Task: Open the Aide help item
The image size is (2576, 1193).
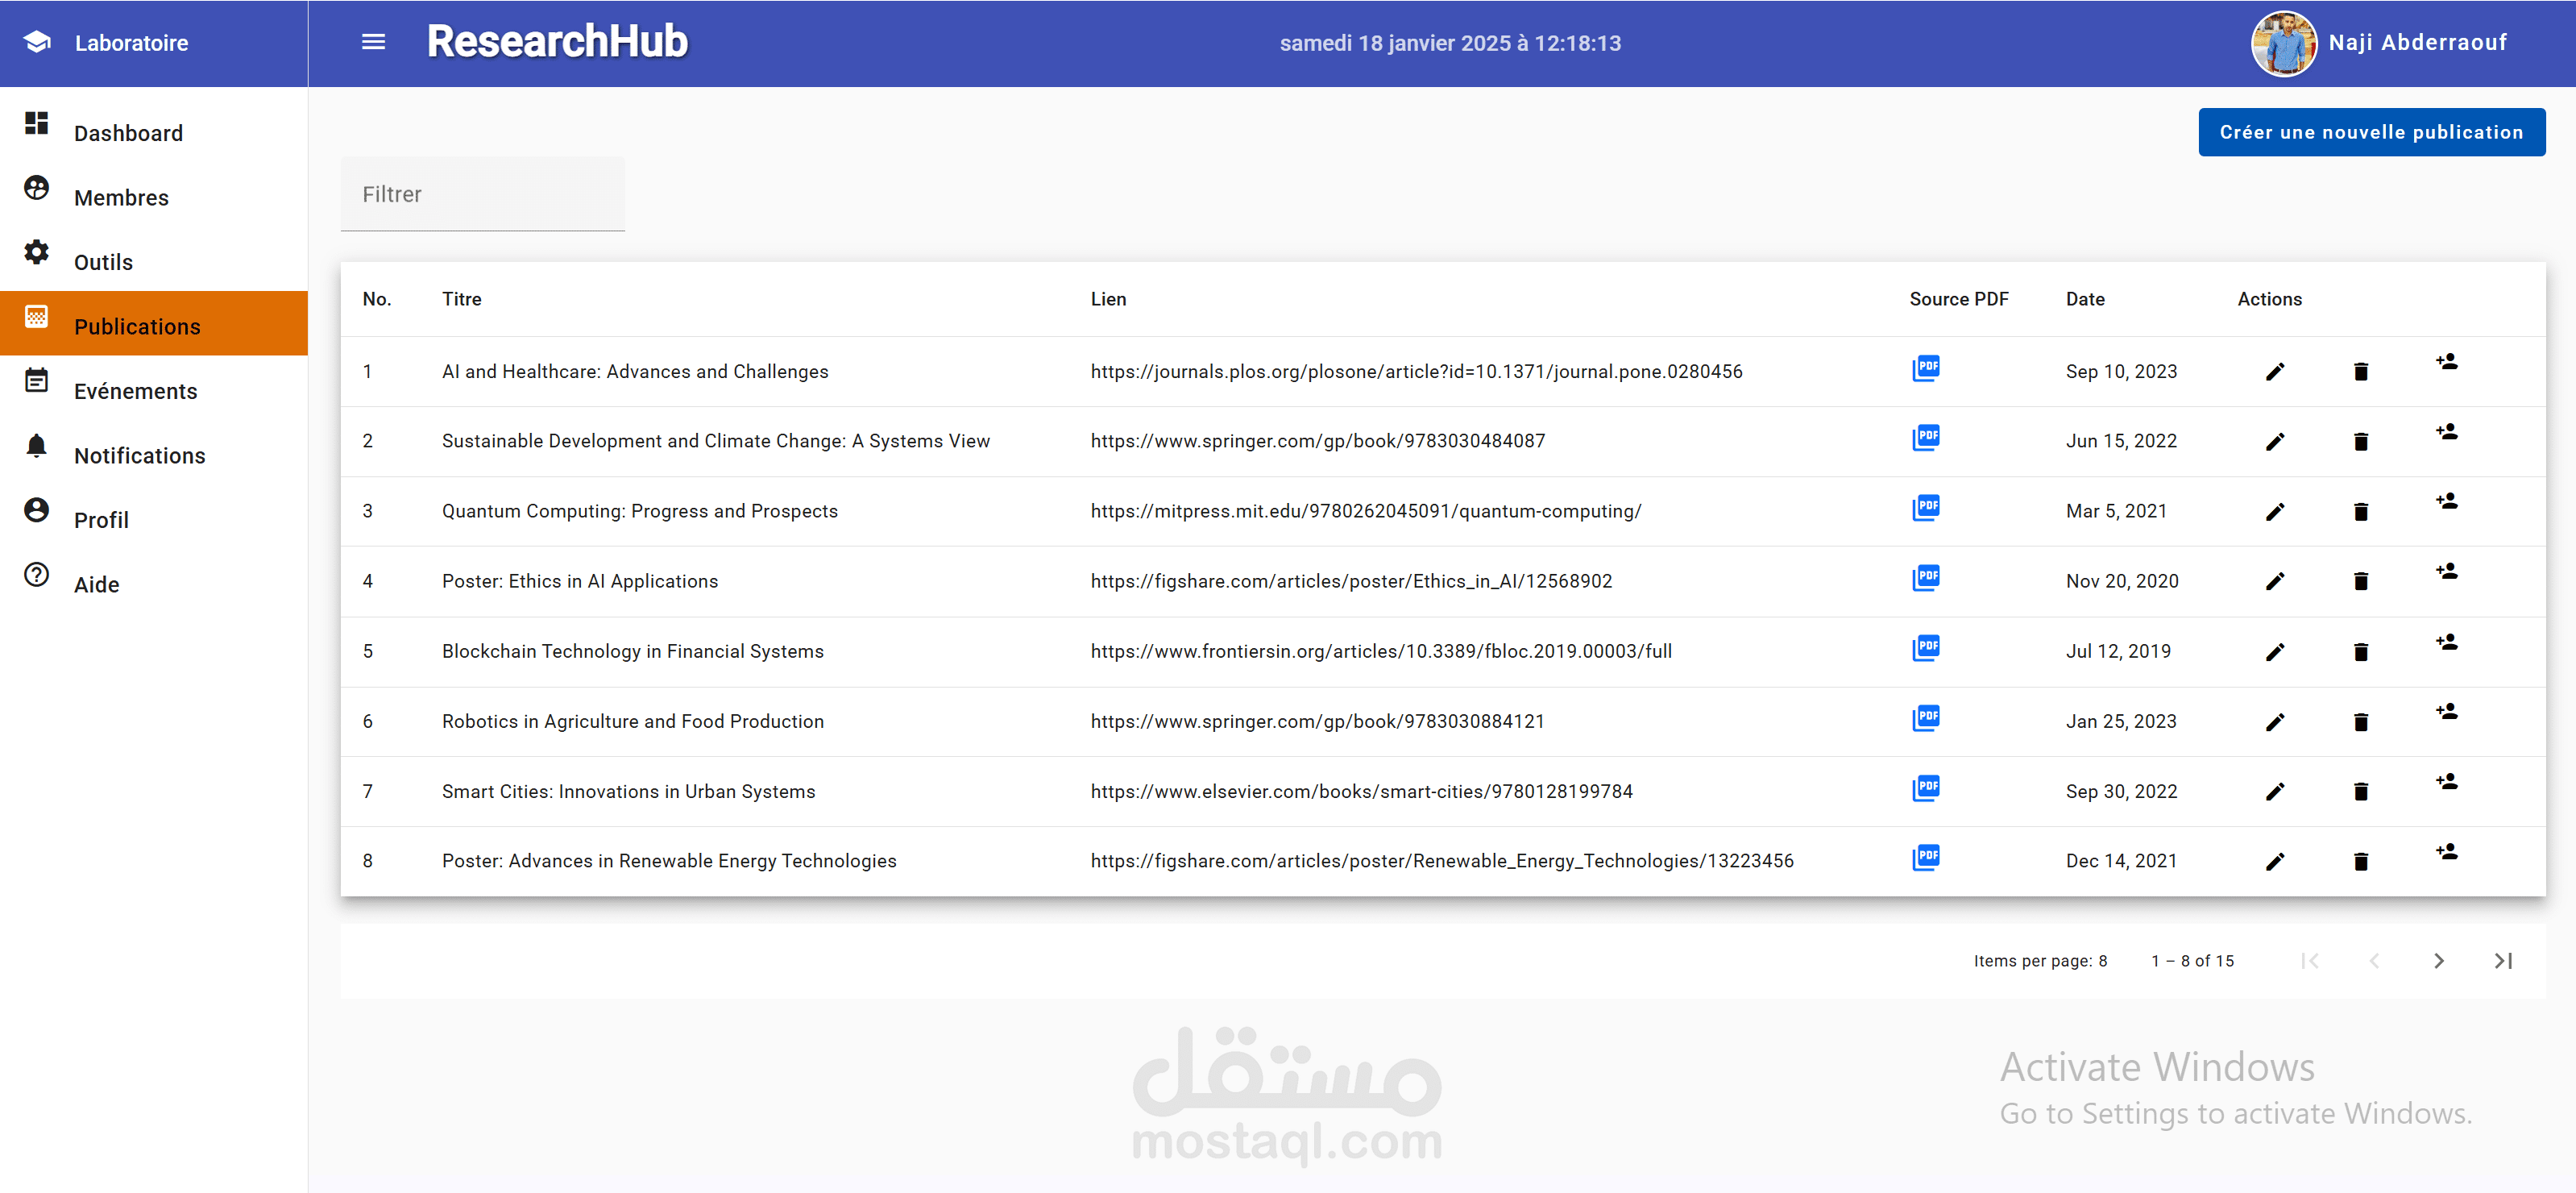Action: click(x=96, y=585)
